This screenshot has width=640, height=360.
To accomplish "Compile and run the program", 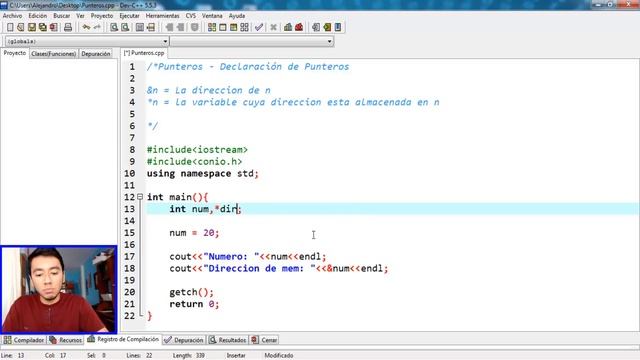I will 233,27.
